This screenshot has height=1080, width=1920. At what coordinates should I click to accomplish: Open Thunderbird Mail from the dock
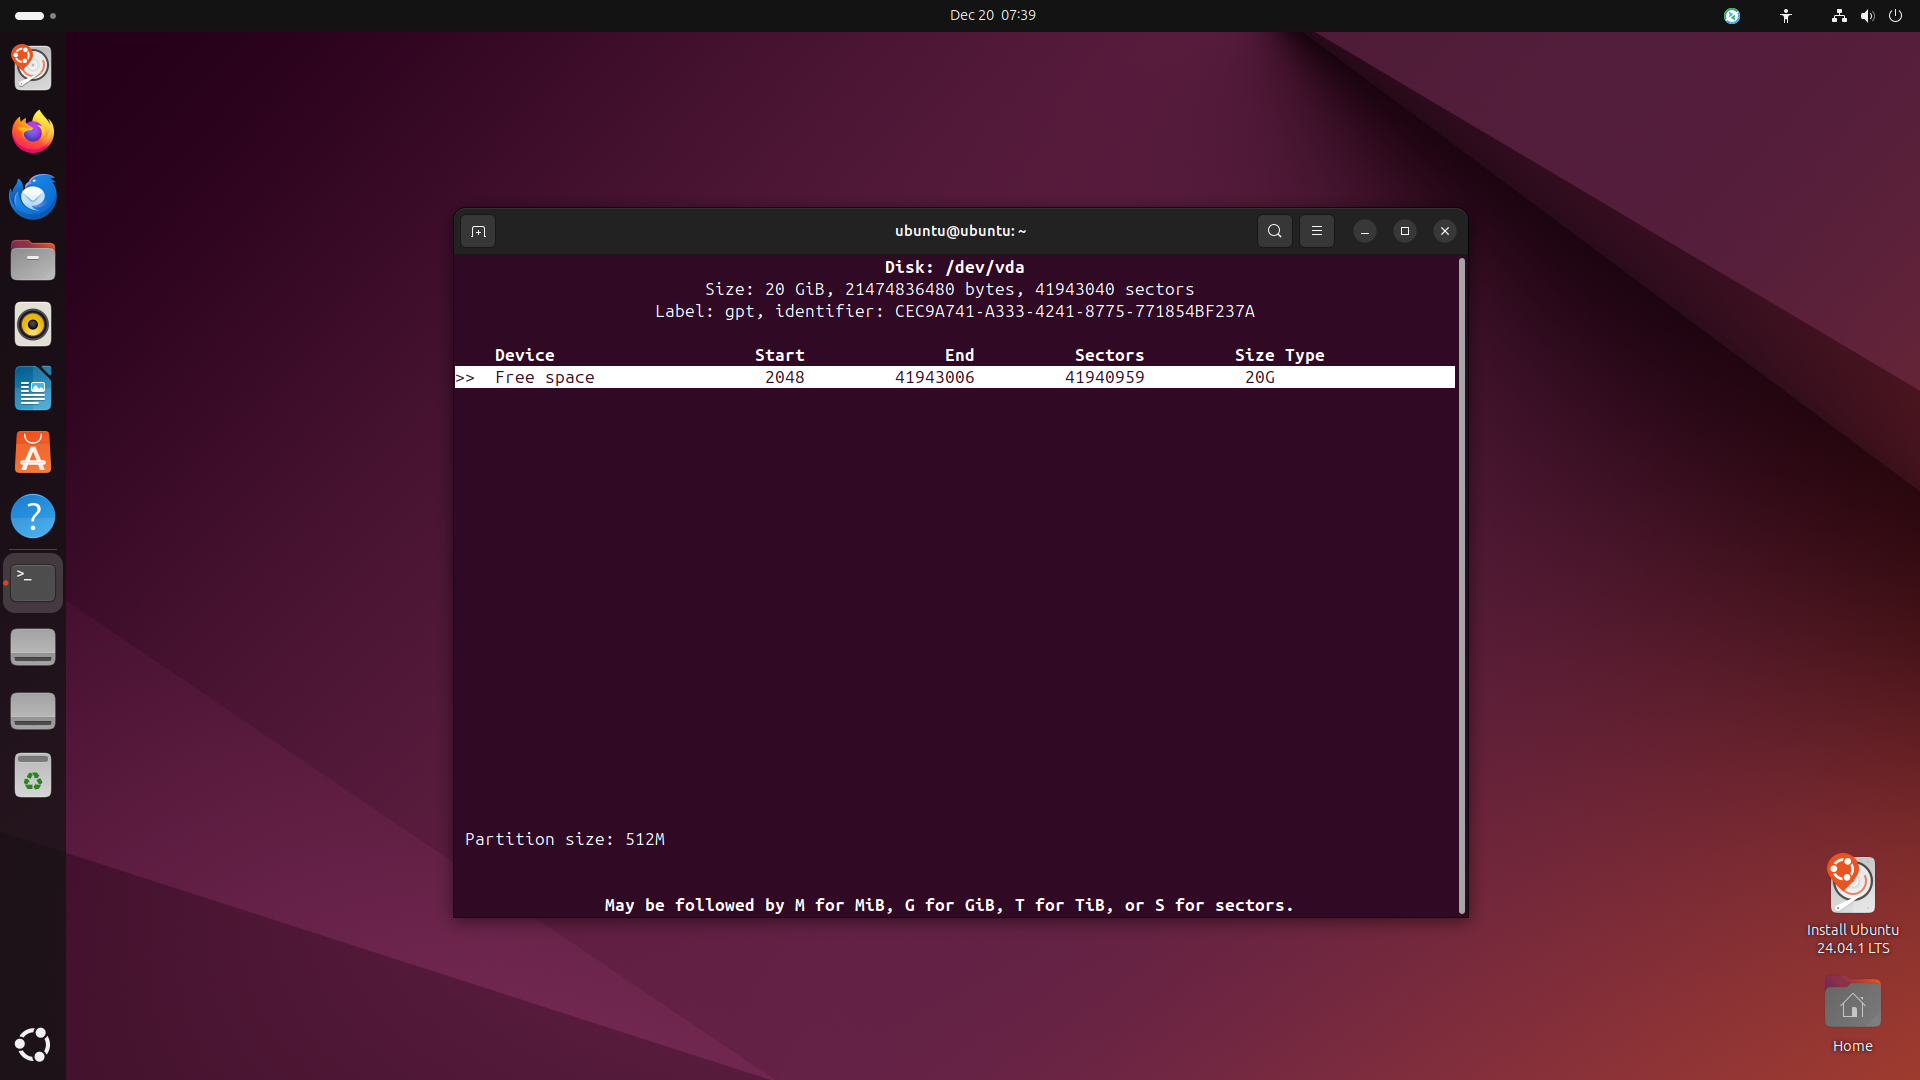click(x=33, y=196)
